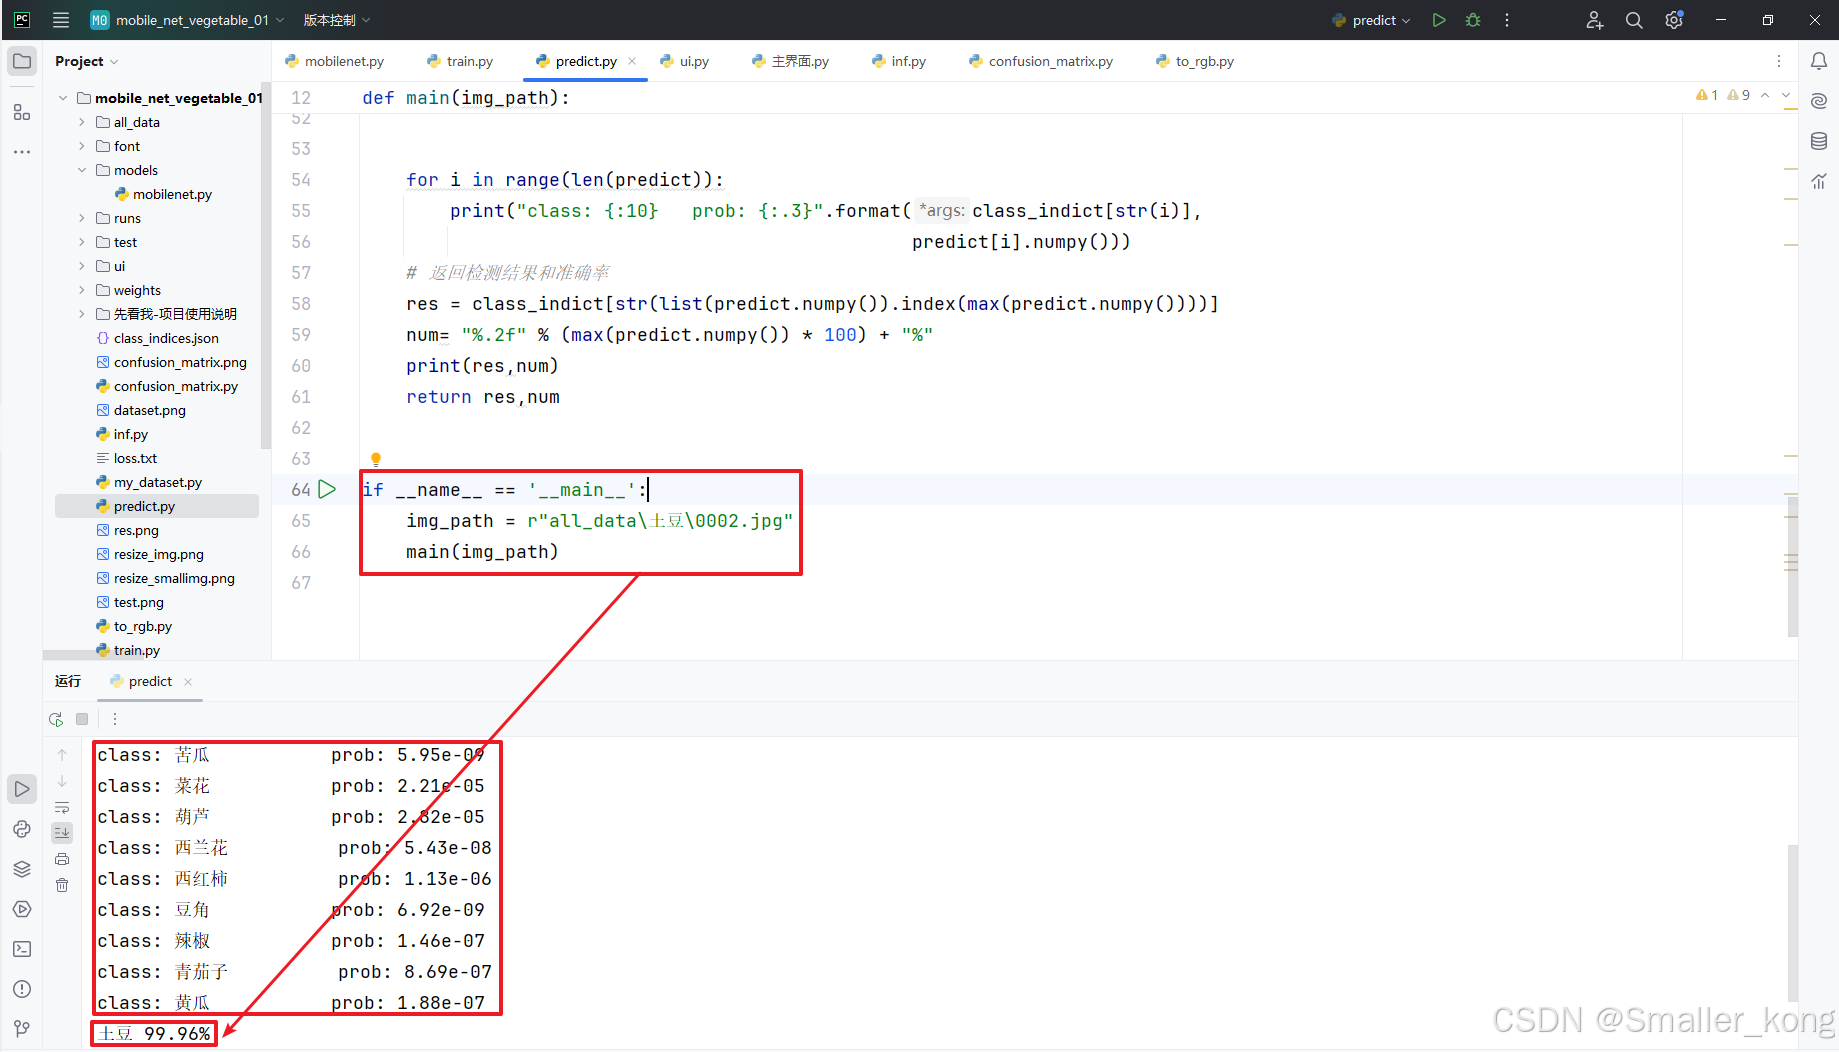Open the Git version control tool window
Image resolution: width=1839 pixels, height=1052 pixels.
click(21, 1028)
